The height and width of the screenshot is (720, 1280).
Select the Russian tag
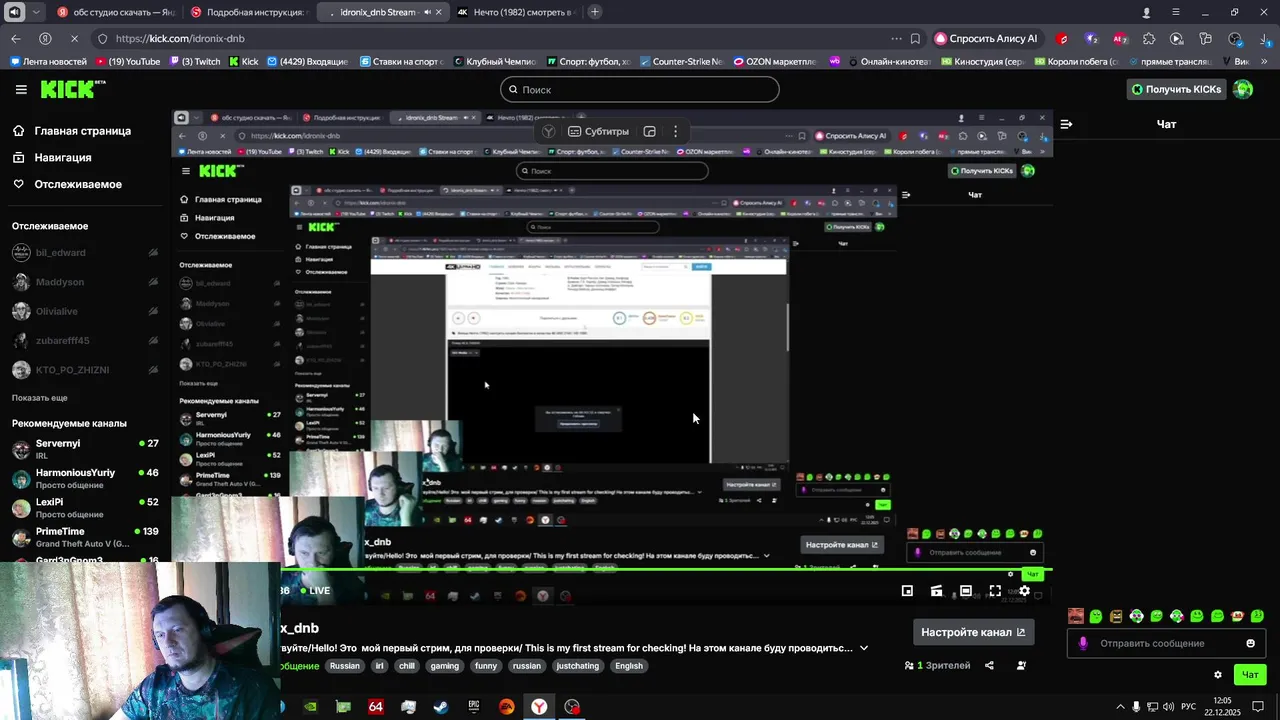tap(344, 666)
